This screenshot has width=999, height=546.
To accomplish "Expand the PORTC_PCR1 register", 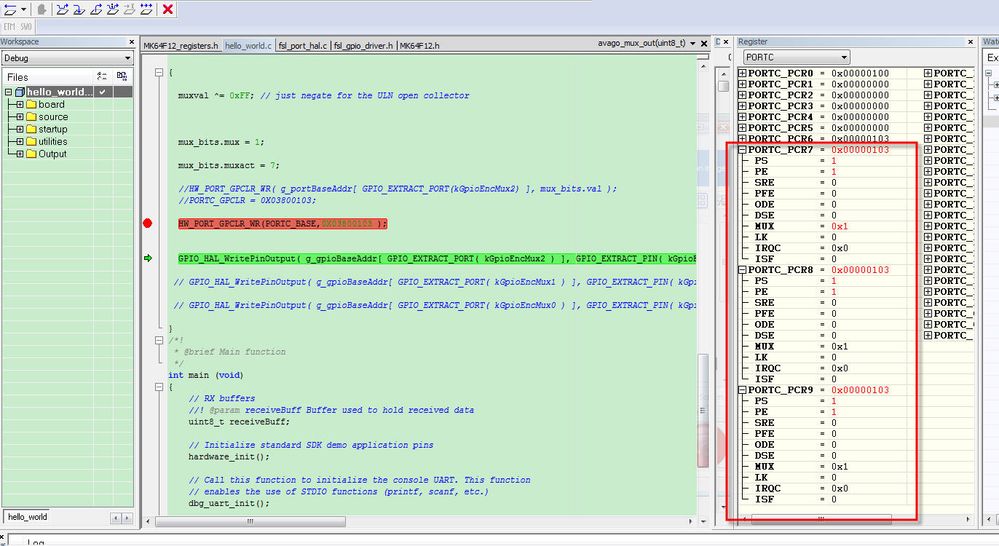I will (x=742, y=84).
